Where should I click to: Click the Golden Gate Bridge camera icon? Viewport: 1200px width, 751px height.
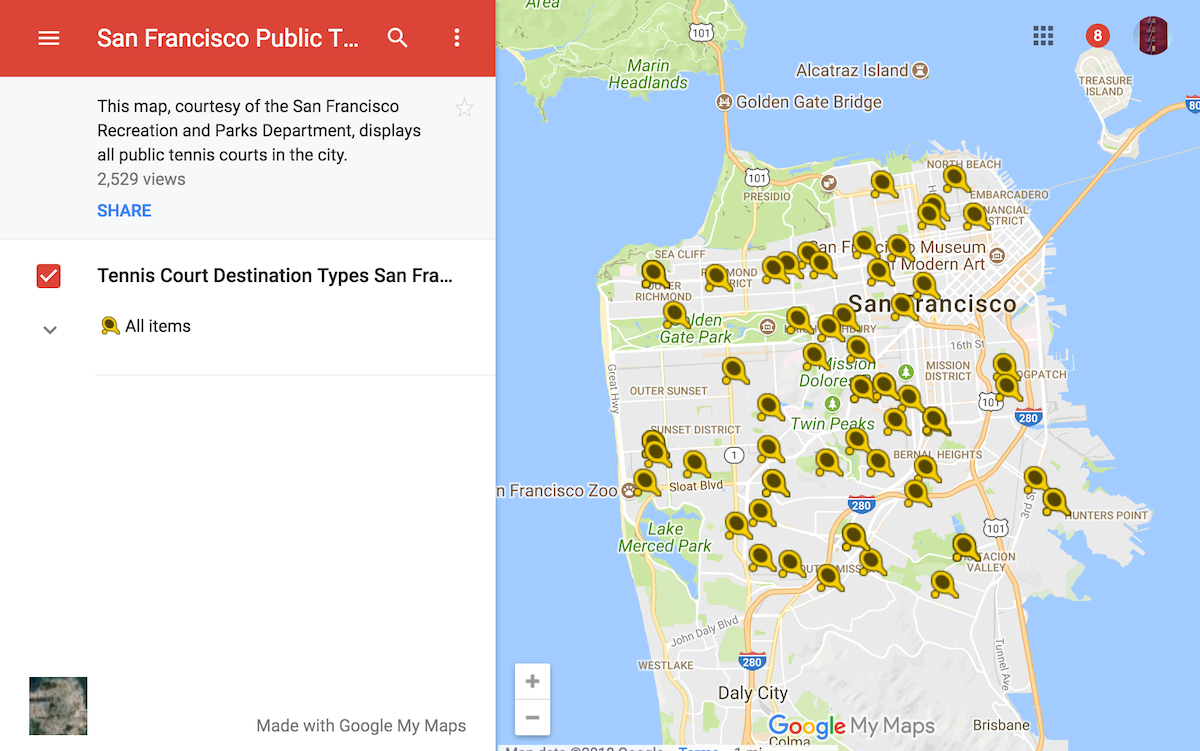(725, 102)
